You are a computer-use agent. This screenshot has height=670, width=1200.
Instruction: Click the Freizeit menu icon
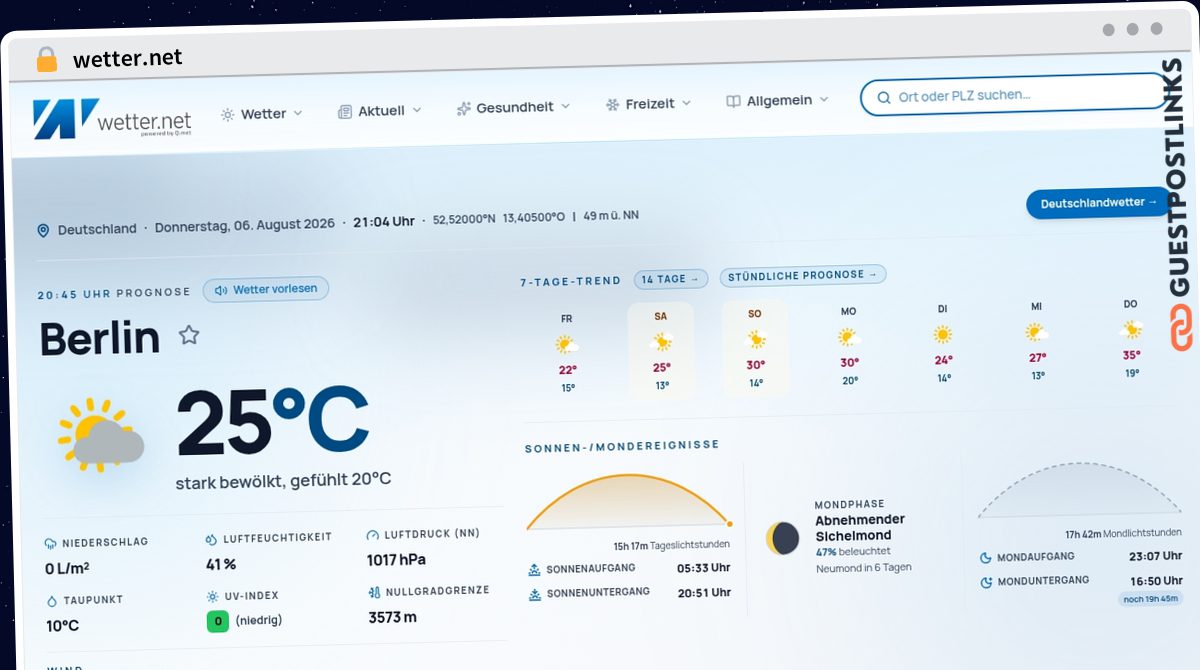[612, 104]
